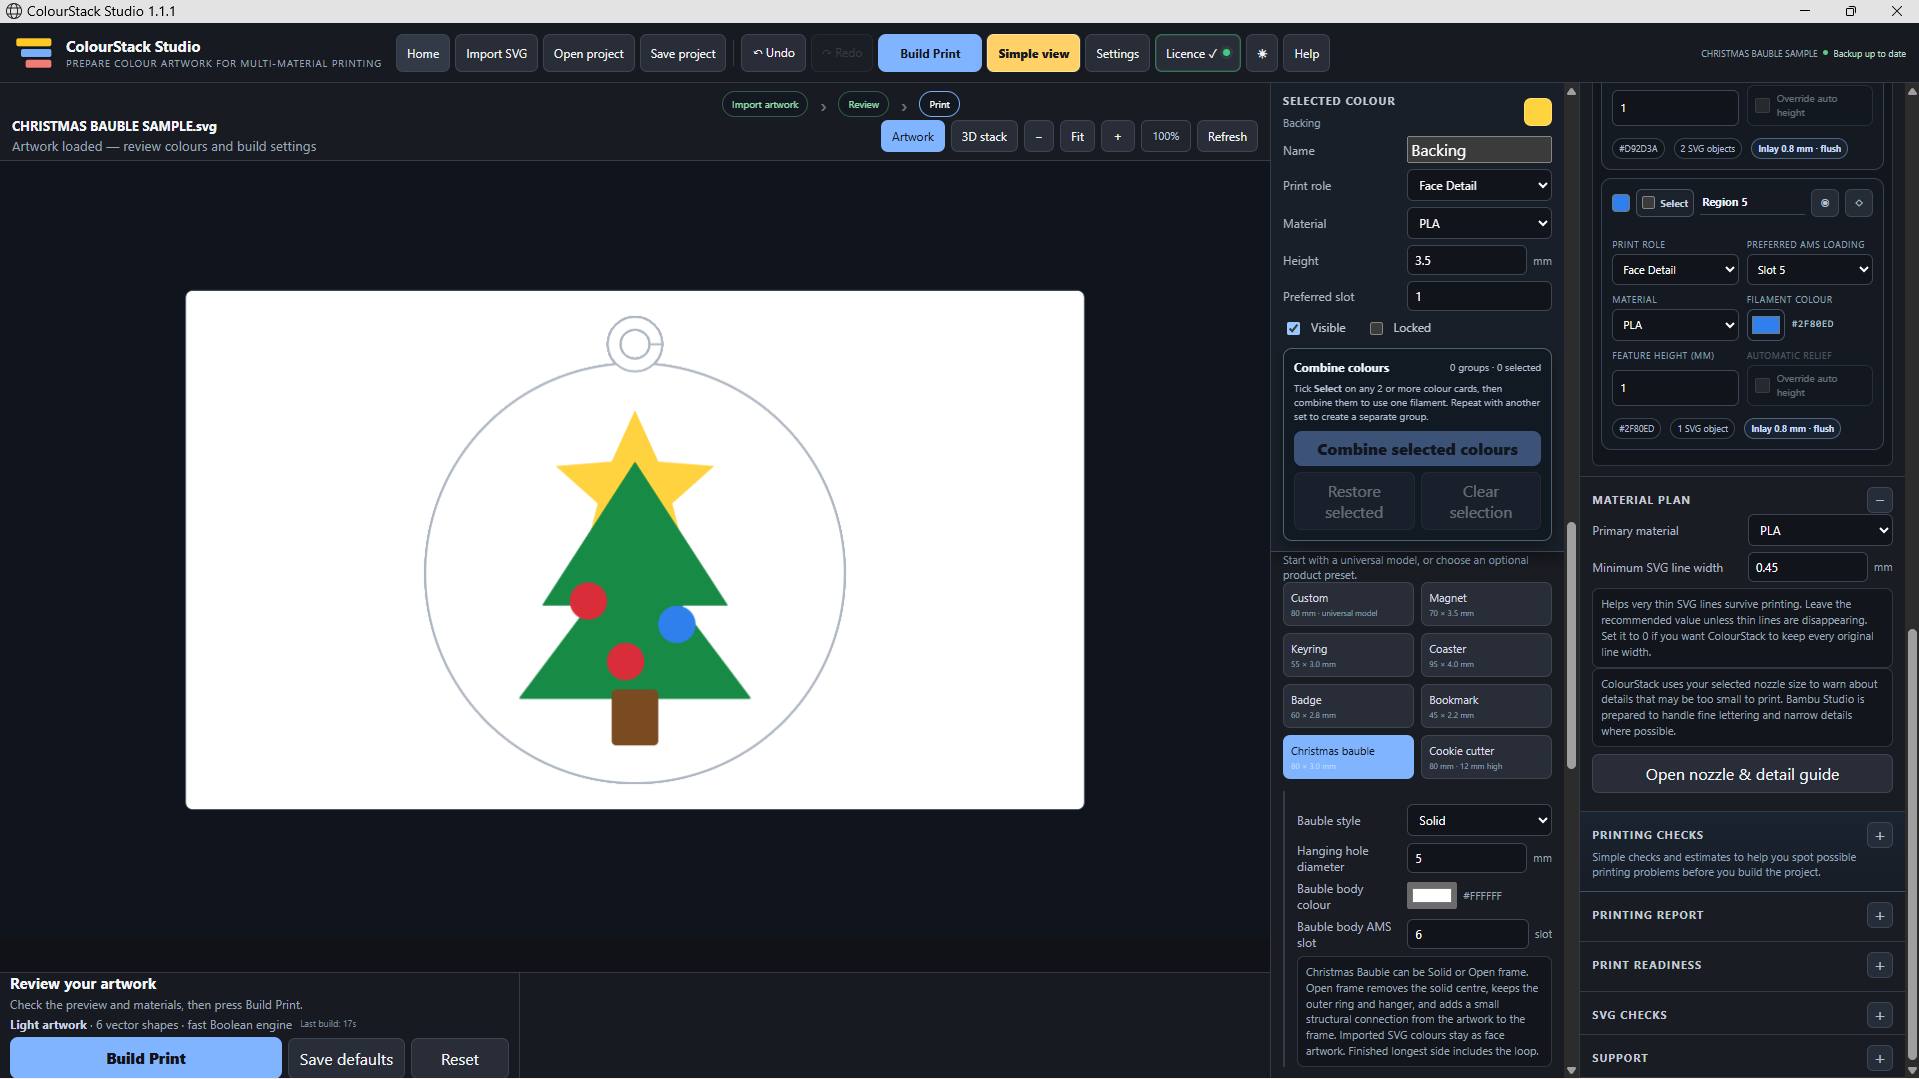Open the Home page
Viewport: 1919px width, 1079px height.
pos(423,54)
